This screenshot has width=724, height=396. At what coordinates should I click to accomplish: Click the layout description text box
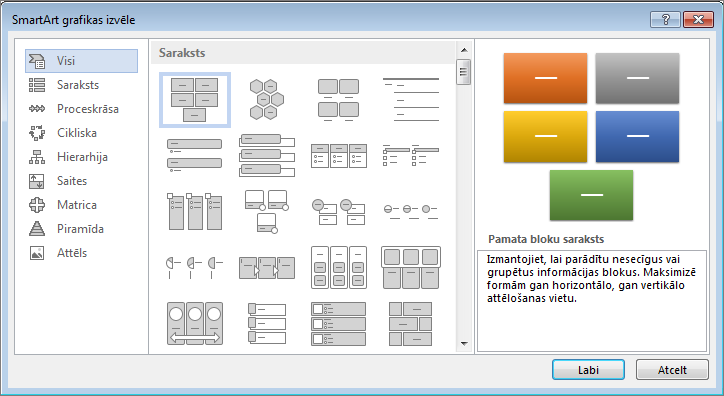click(592, 301)
